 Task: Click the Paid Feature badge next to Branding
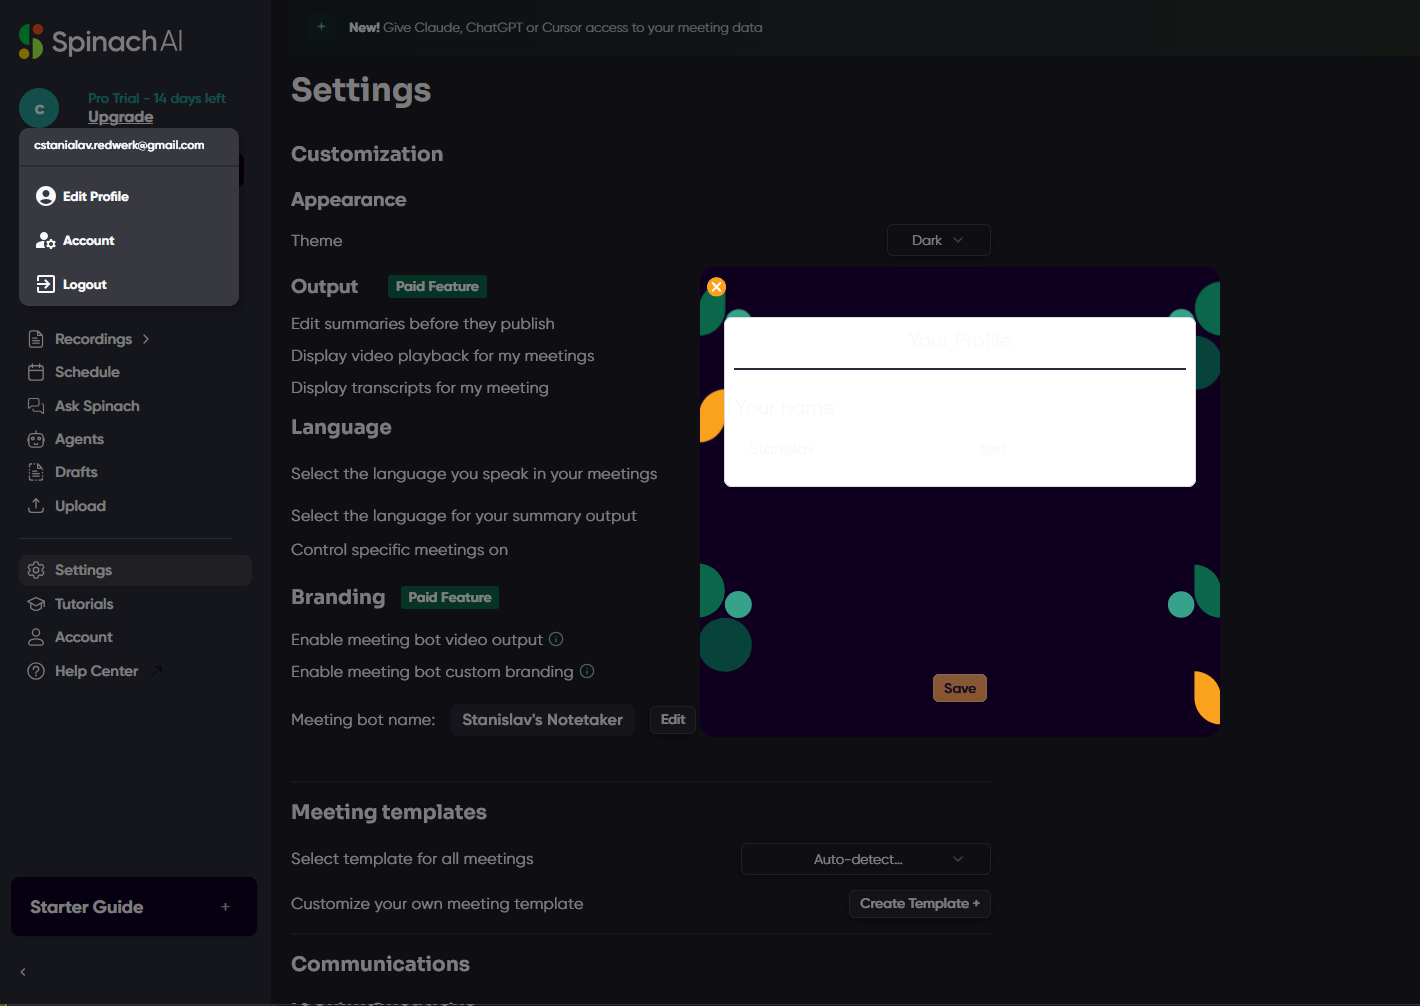pos(450,597)
